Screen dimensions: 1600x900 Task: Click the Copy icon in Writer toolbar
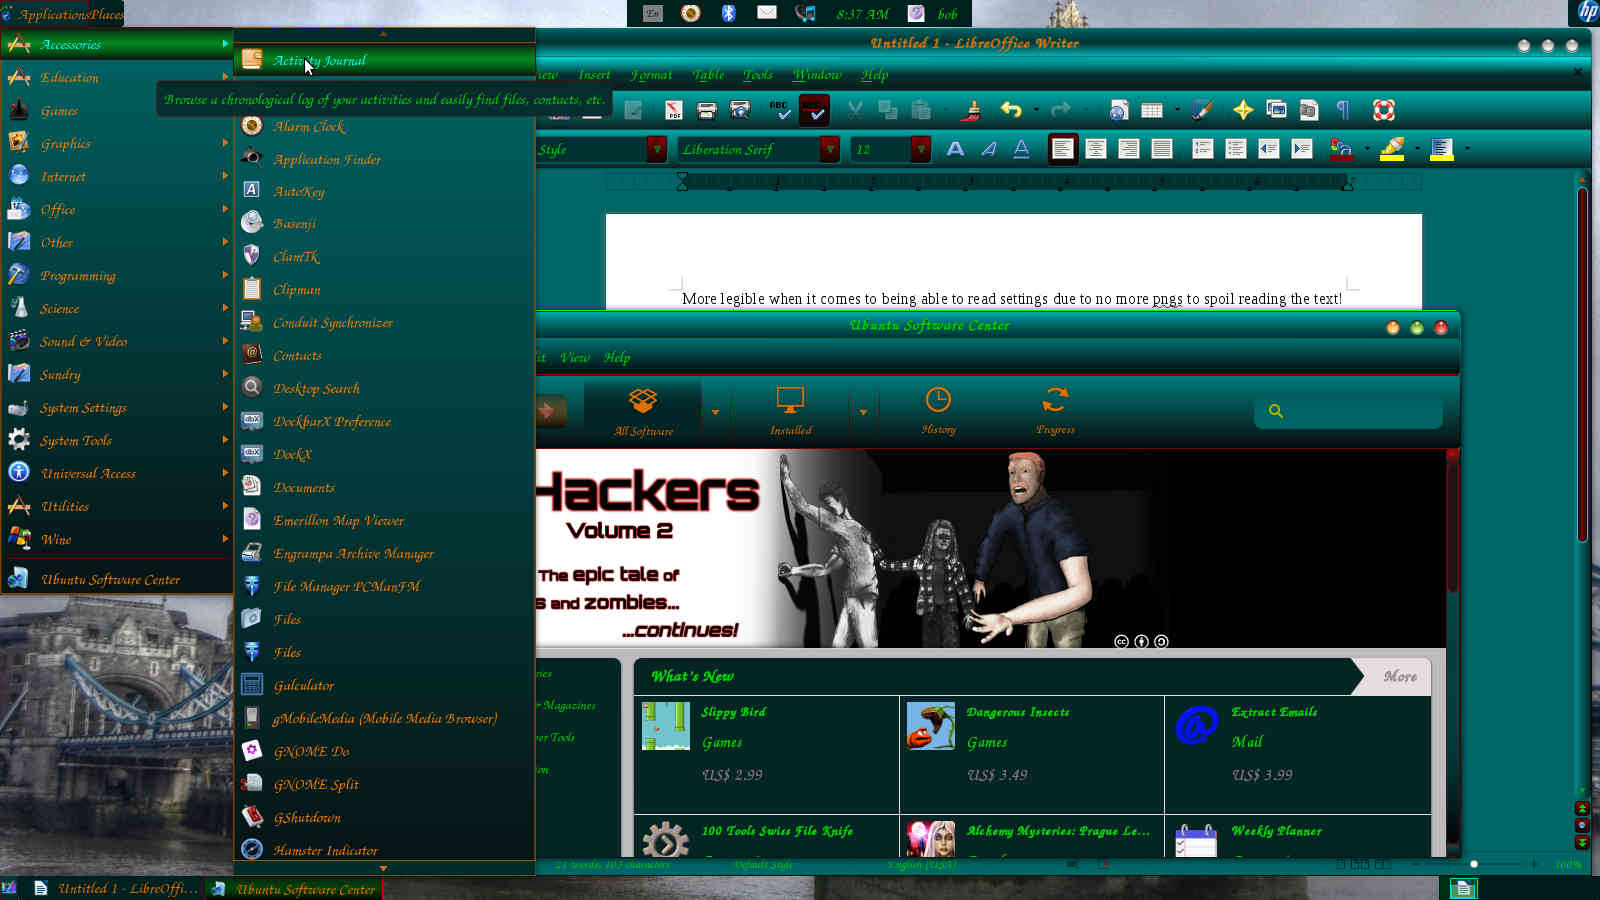pos(887,110)
